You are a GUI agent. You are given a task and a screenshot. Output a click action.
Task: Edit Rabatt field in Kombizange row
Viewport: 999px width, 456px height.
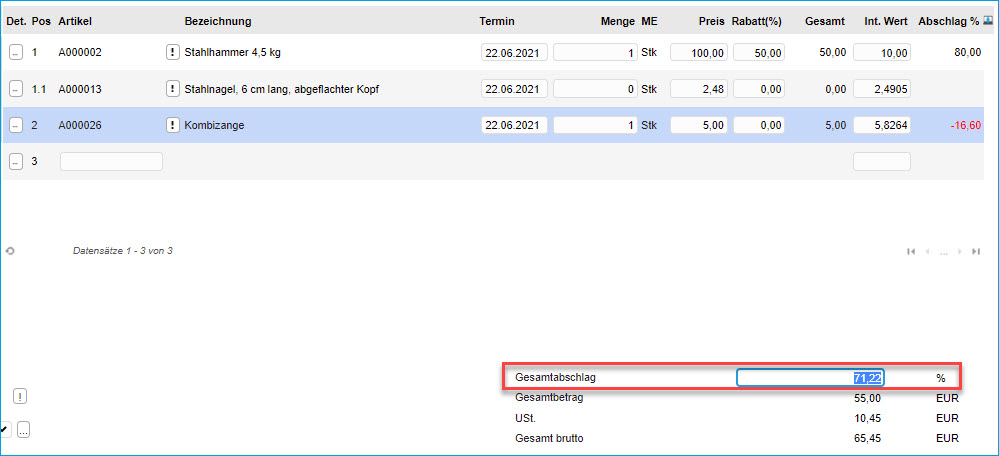759,125
